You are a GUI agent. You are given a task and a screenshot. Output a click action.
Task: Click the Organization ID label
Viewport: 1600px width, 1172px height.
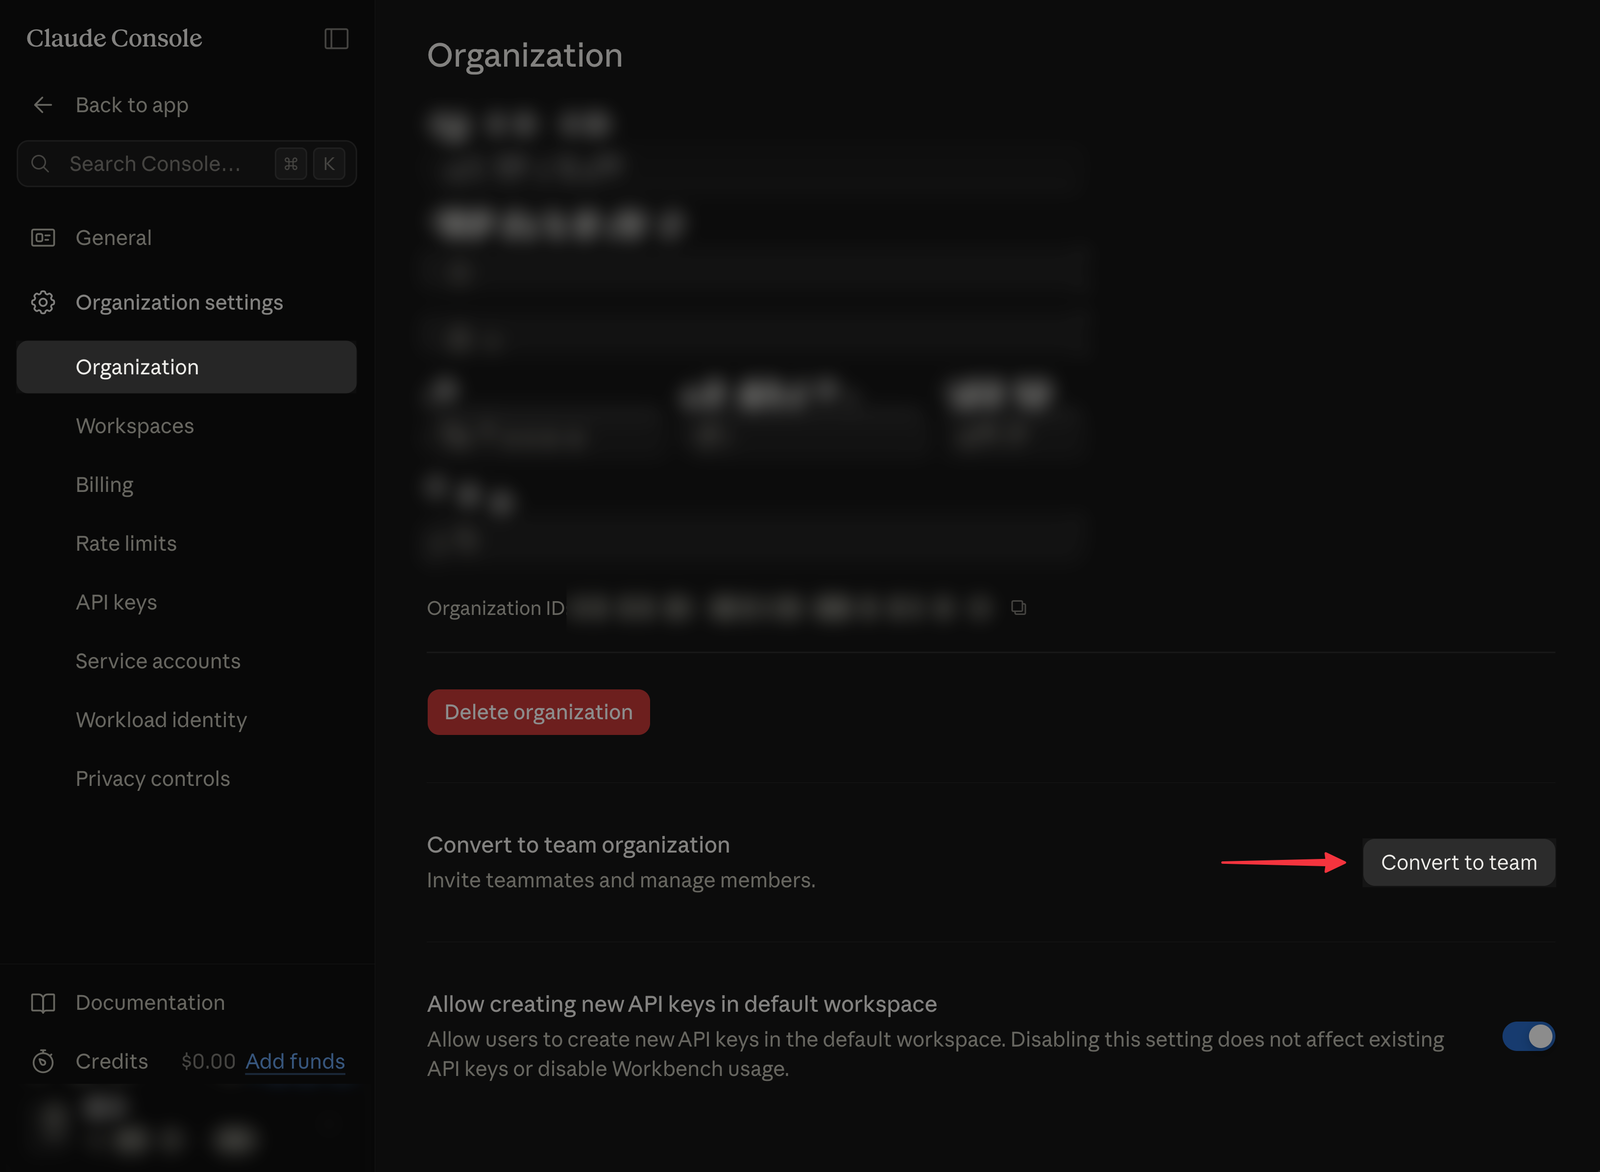coord(495,608)
